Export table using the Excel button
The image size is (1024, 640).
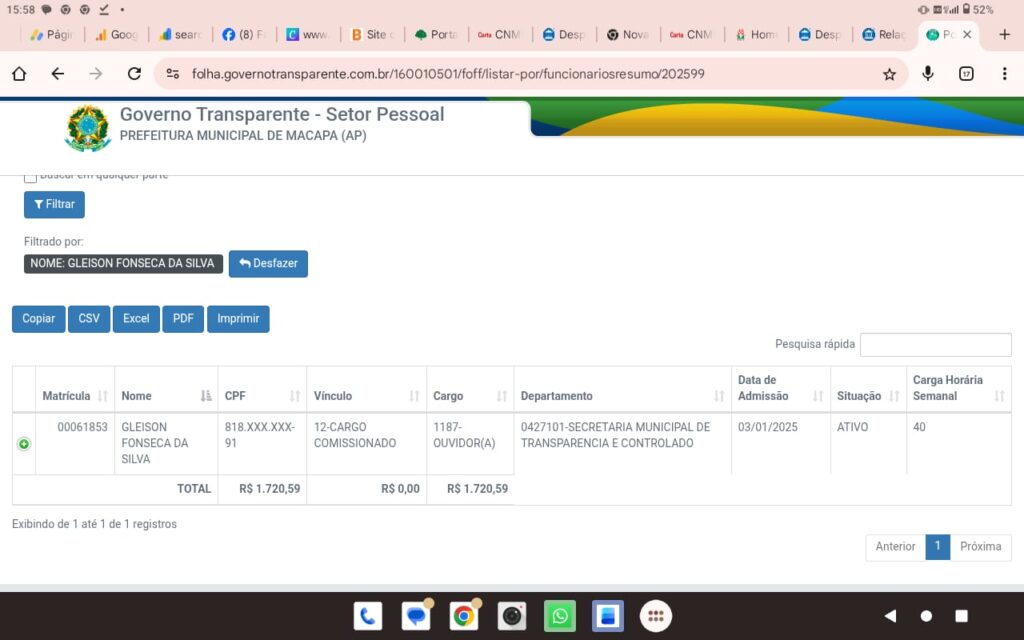(x=136, y=319)
